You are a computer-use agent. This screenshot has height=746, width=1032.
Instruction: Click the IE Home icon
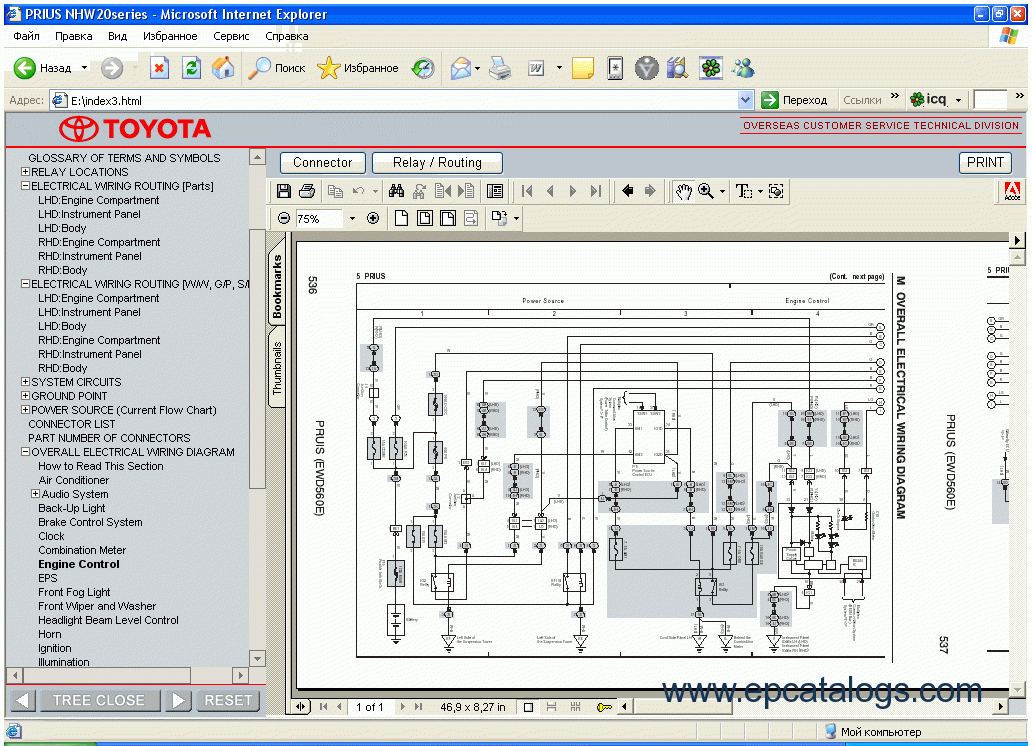pos(223,68)
